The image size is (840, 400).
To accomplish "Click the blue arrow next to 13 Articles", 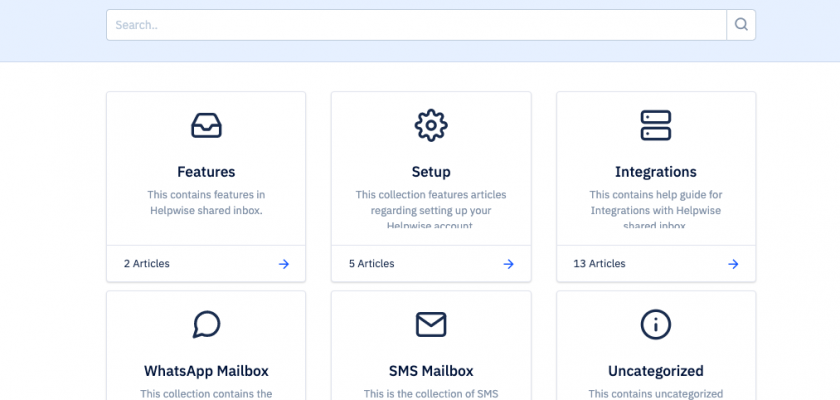I will click(733, 264).
